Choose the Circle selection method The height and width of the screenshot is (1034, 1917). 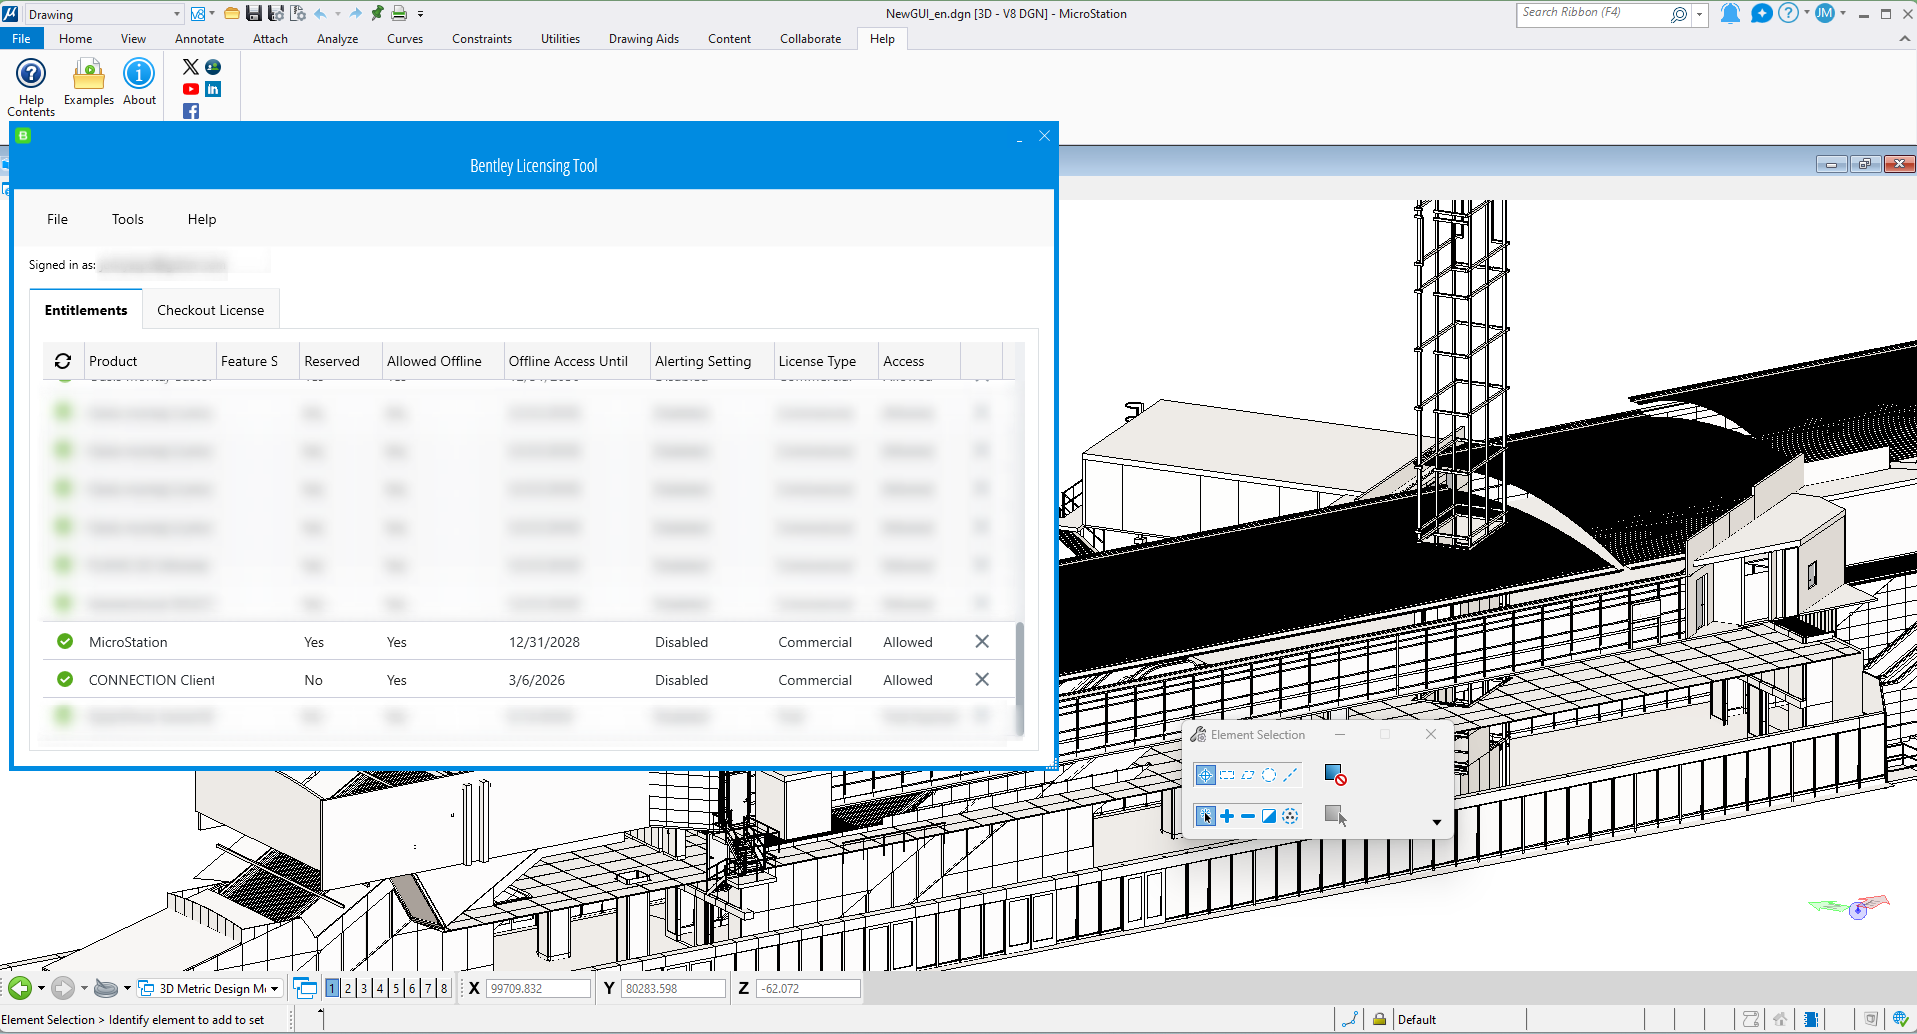[1269, 775]
